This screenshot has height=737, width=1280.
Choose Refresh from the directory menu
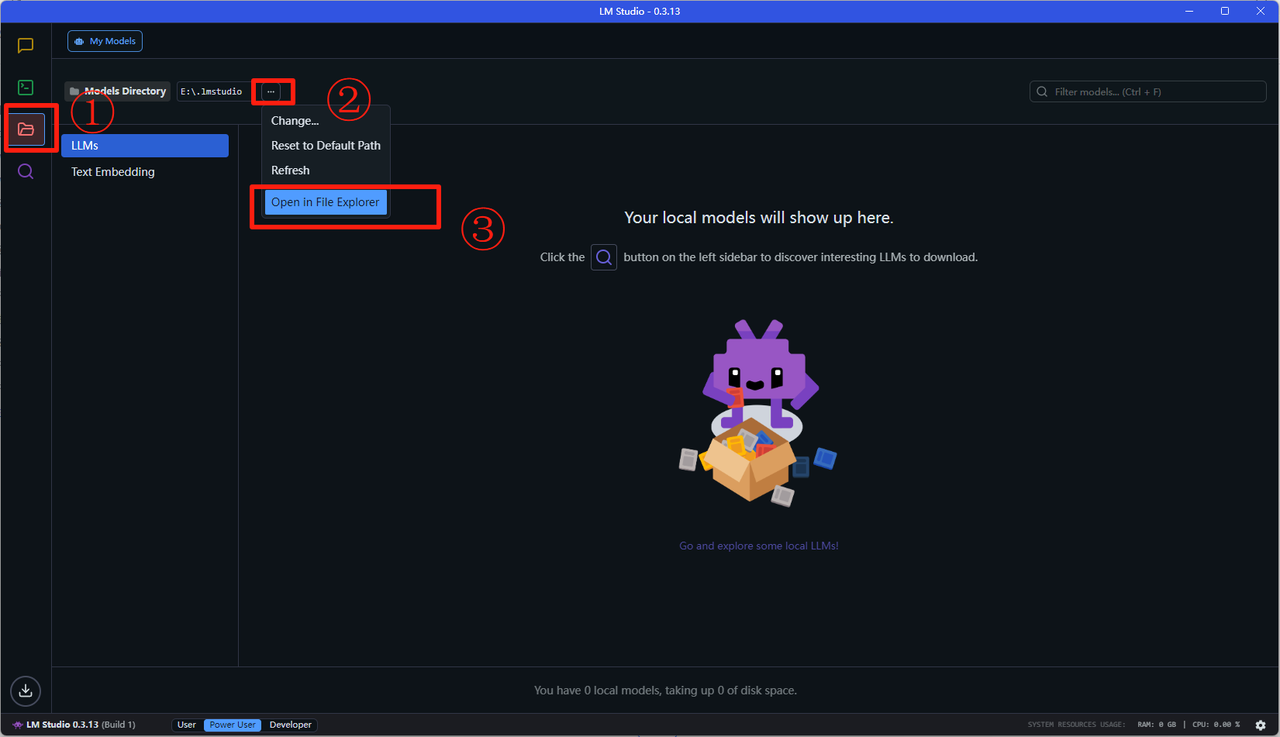coord(290,170)
